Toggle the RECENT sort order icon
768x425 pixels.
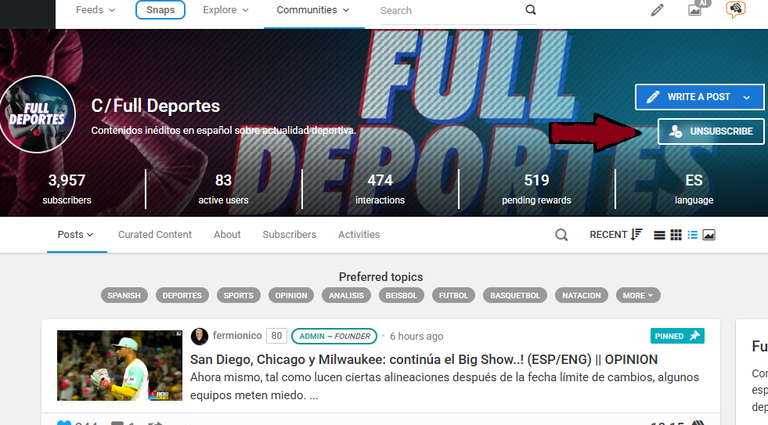coord(636,235)
